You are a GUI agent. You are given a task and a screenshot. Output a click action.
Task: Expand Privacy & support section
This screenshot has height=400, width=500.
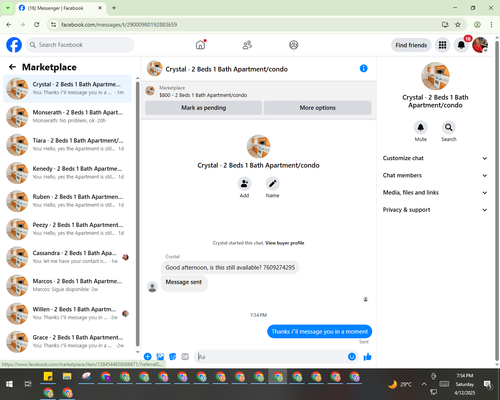pyautogui.click(x=435, y=210)
